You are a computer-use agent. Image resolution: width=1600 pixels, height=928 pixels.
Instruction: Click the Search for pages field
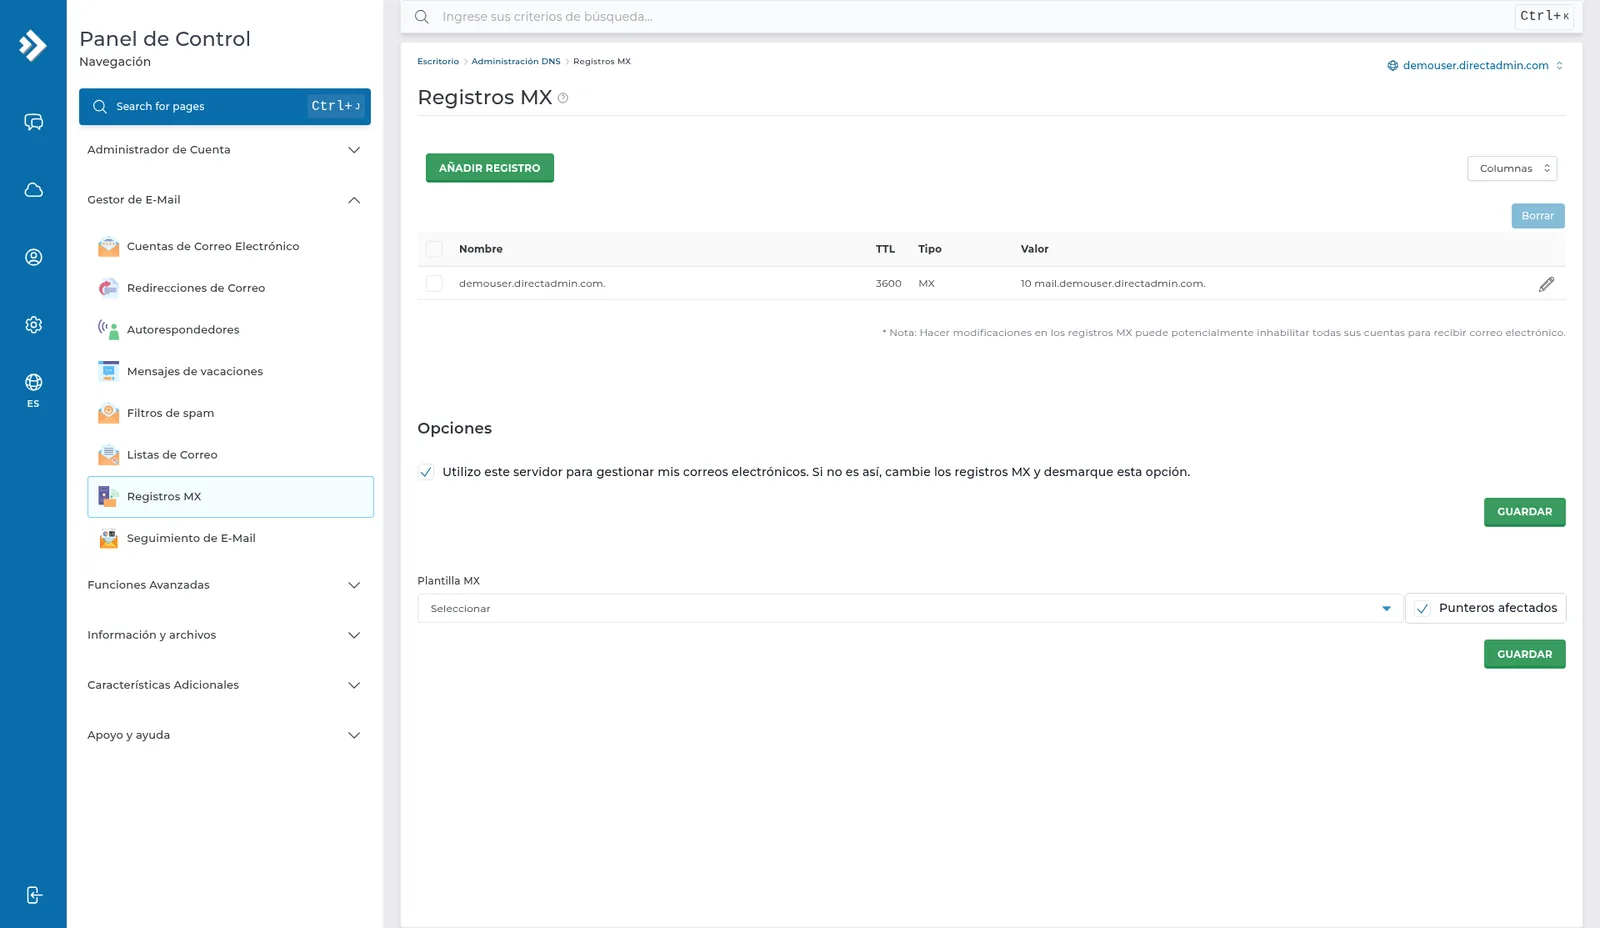coord(224,106)
